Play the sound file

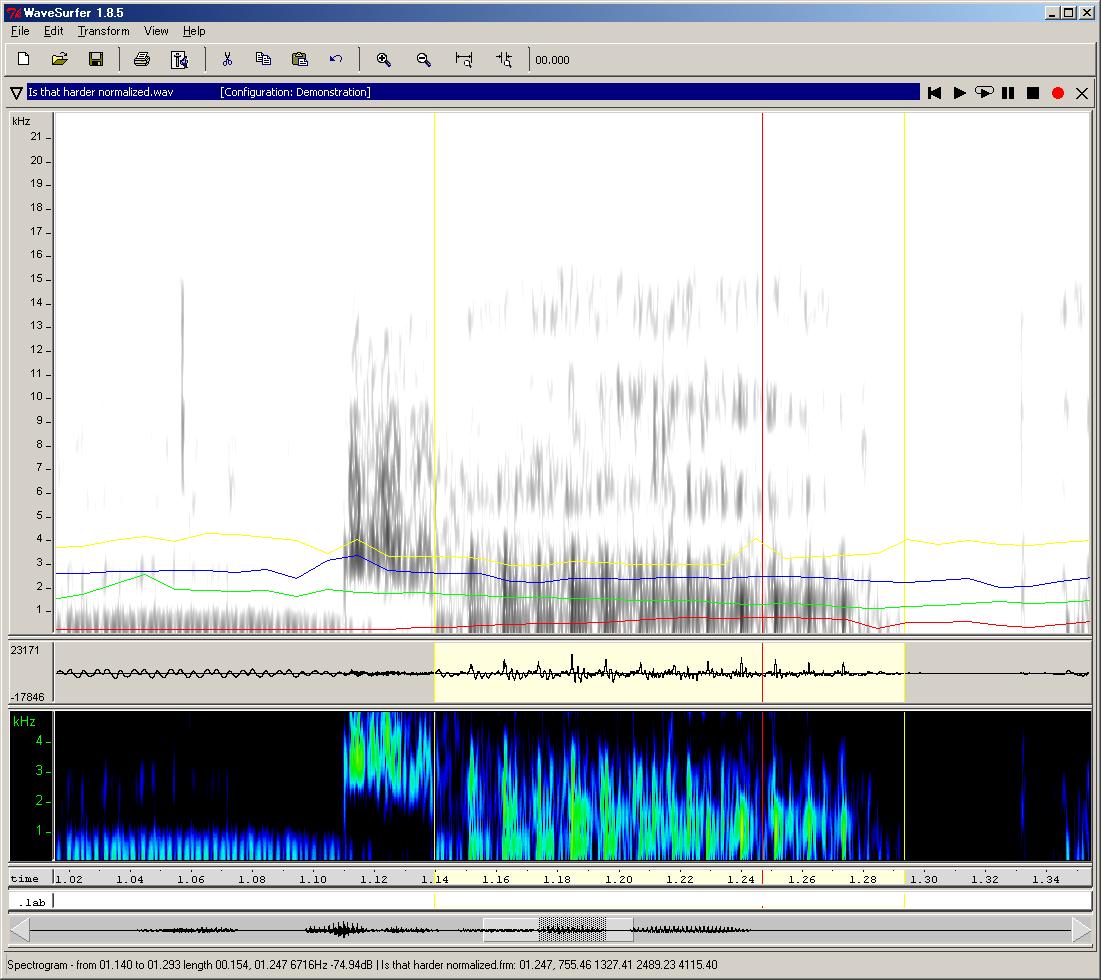(x=959, y=93)
